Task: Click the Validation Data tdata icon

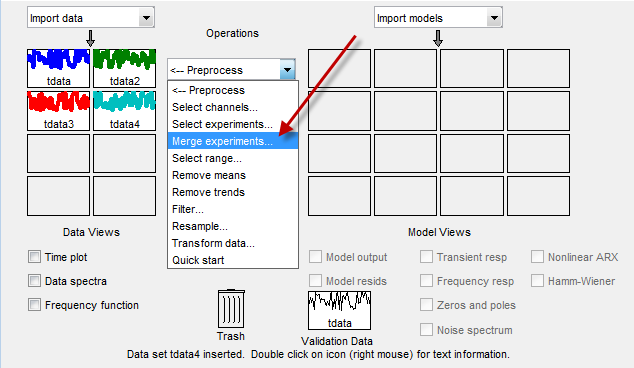Action: pyautogui.click(x=339, y=310)
